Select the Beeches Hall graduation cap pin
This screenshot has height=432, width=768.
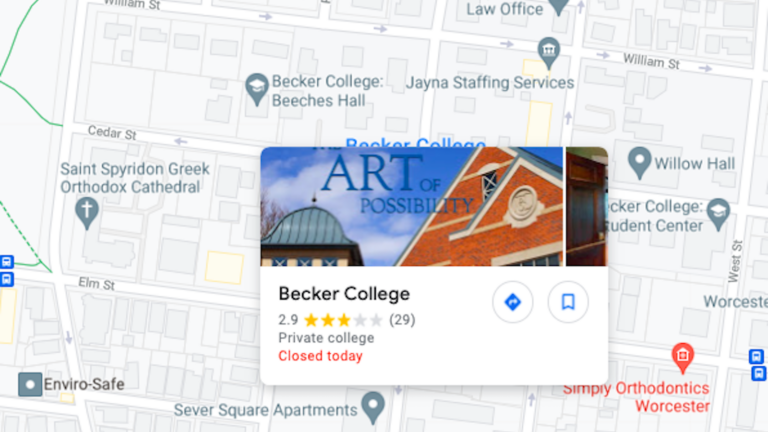tap(257, 90)
